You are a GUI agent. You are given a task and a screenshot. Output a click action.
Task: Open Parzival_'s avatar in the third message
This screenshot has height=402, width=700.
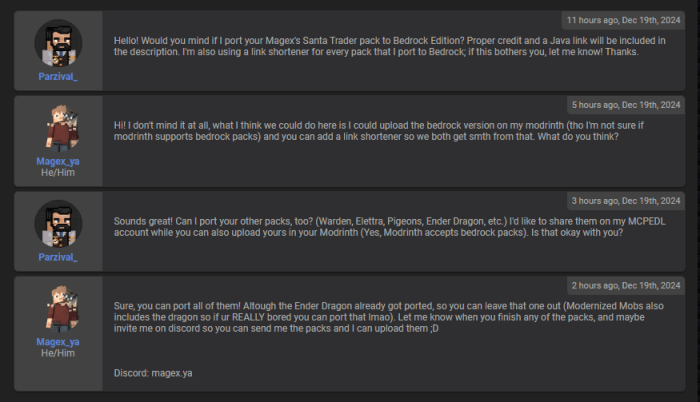coord(58,223)
